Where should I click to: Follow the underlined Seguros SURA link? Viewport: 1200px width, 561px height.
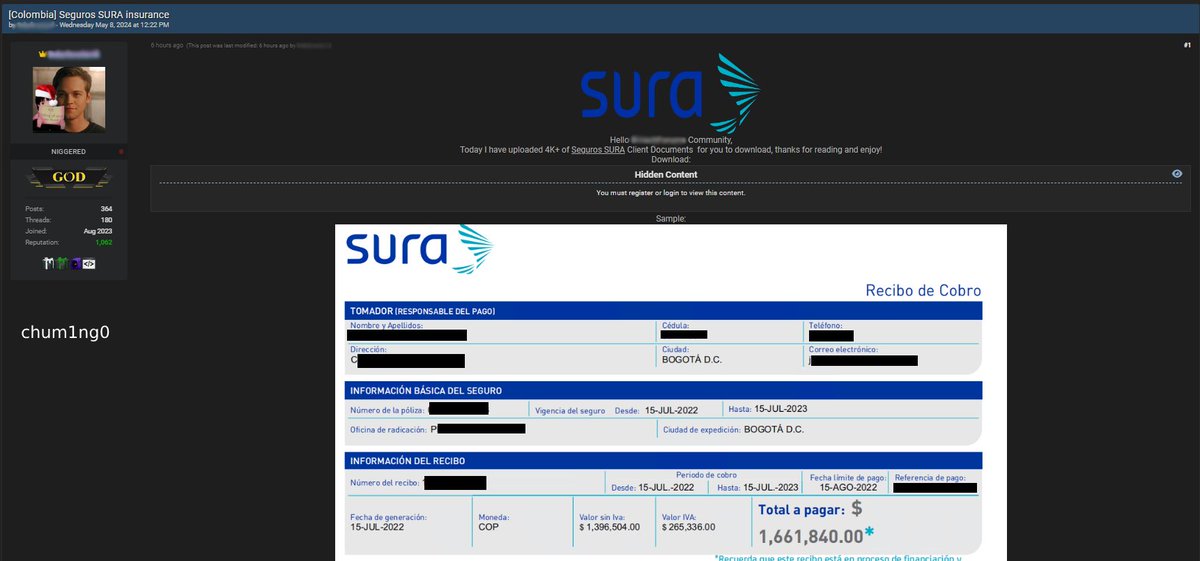click(x=598, y=150)
